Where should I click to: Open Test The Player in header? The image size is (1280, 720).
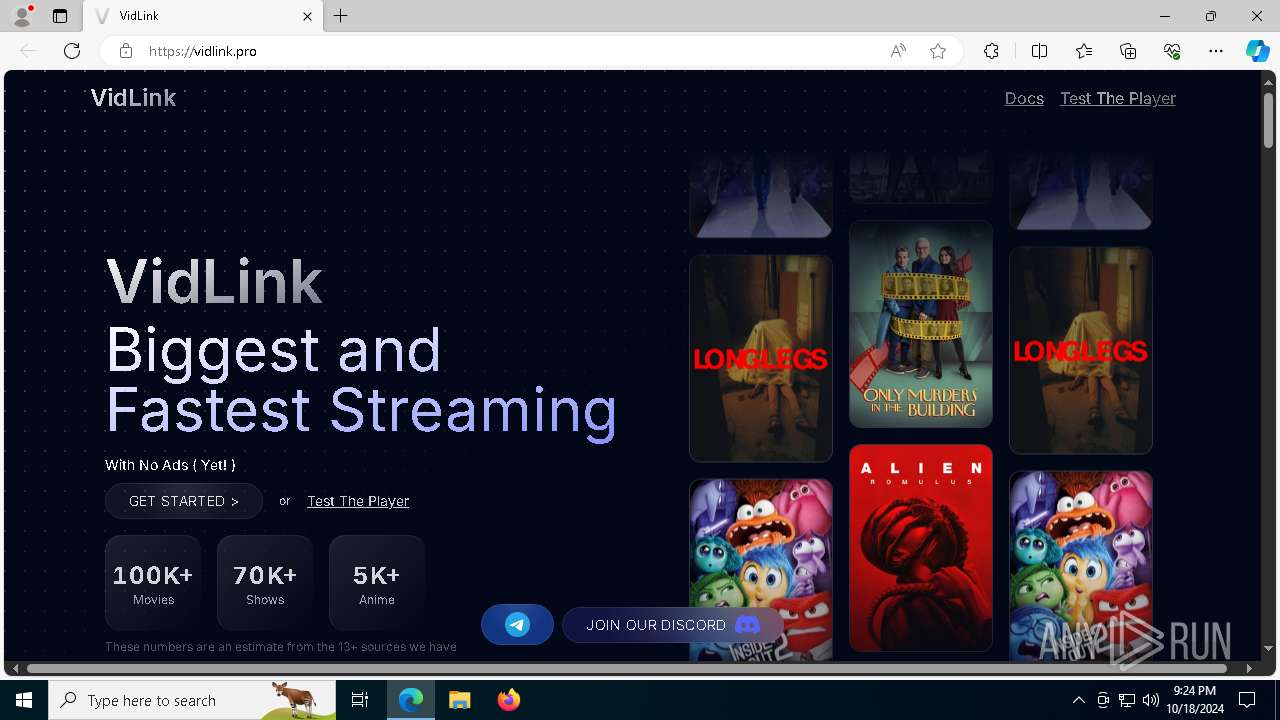1118,98
